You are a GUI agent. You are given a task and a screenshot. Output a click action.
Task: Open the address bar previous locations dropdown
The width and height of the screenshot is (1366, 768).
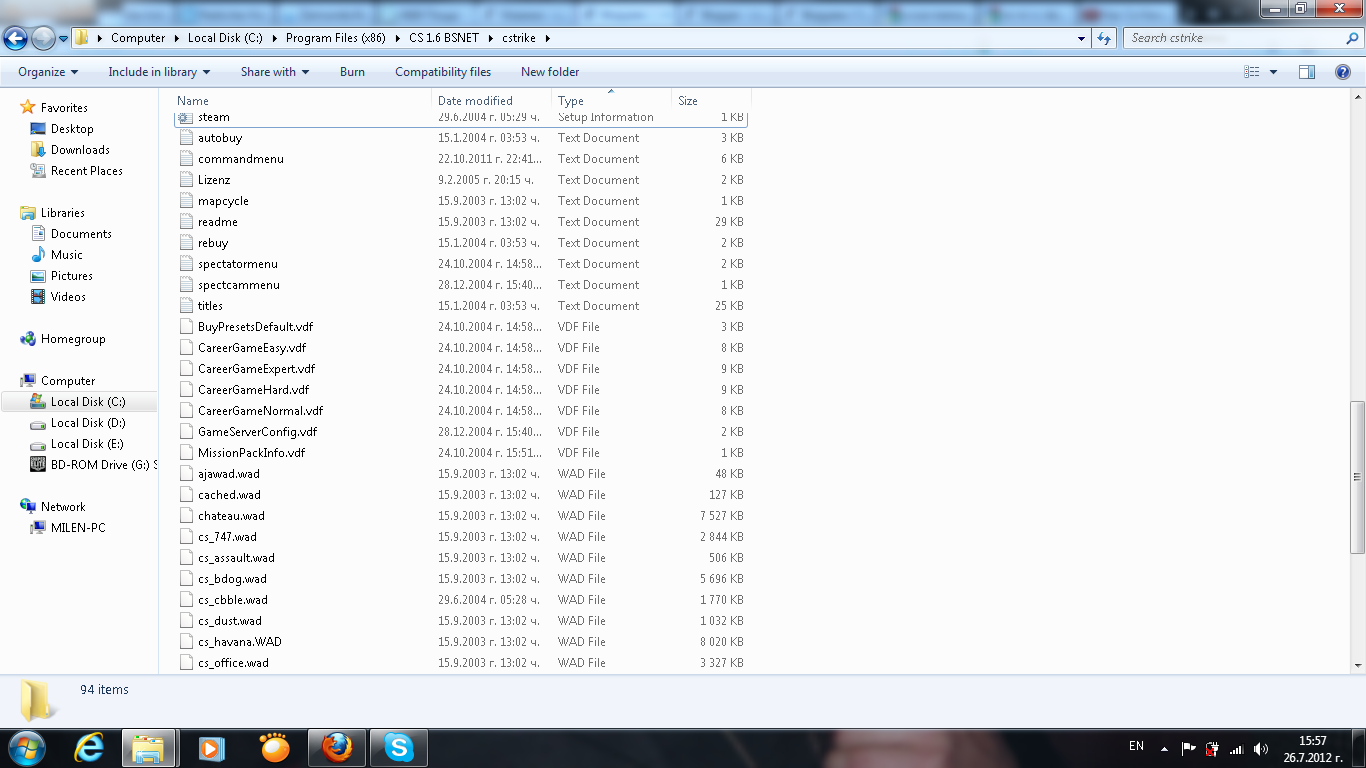tap(1082, 38)
